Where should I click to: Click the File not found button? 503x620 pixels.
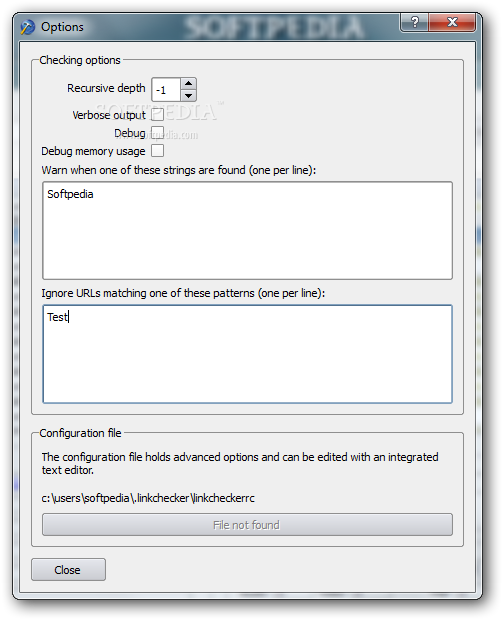click(x=248, y=525)
